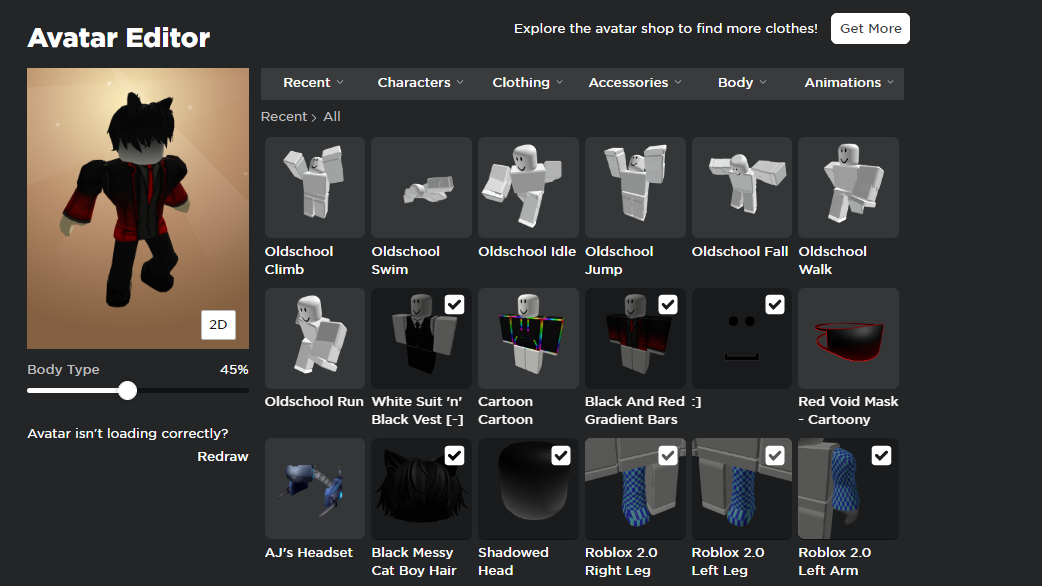Click the Get More button
This screenshot has width=1042, height=586.
[871, 29]
